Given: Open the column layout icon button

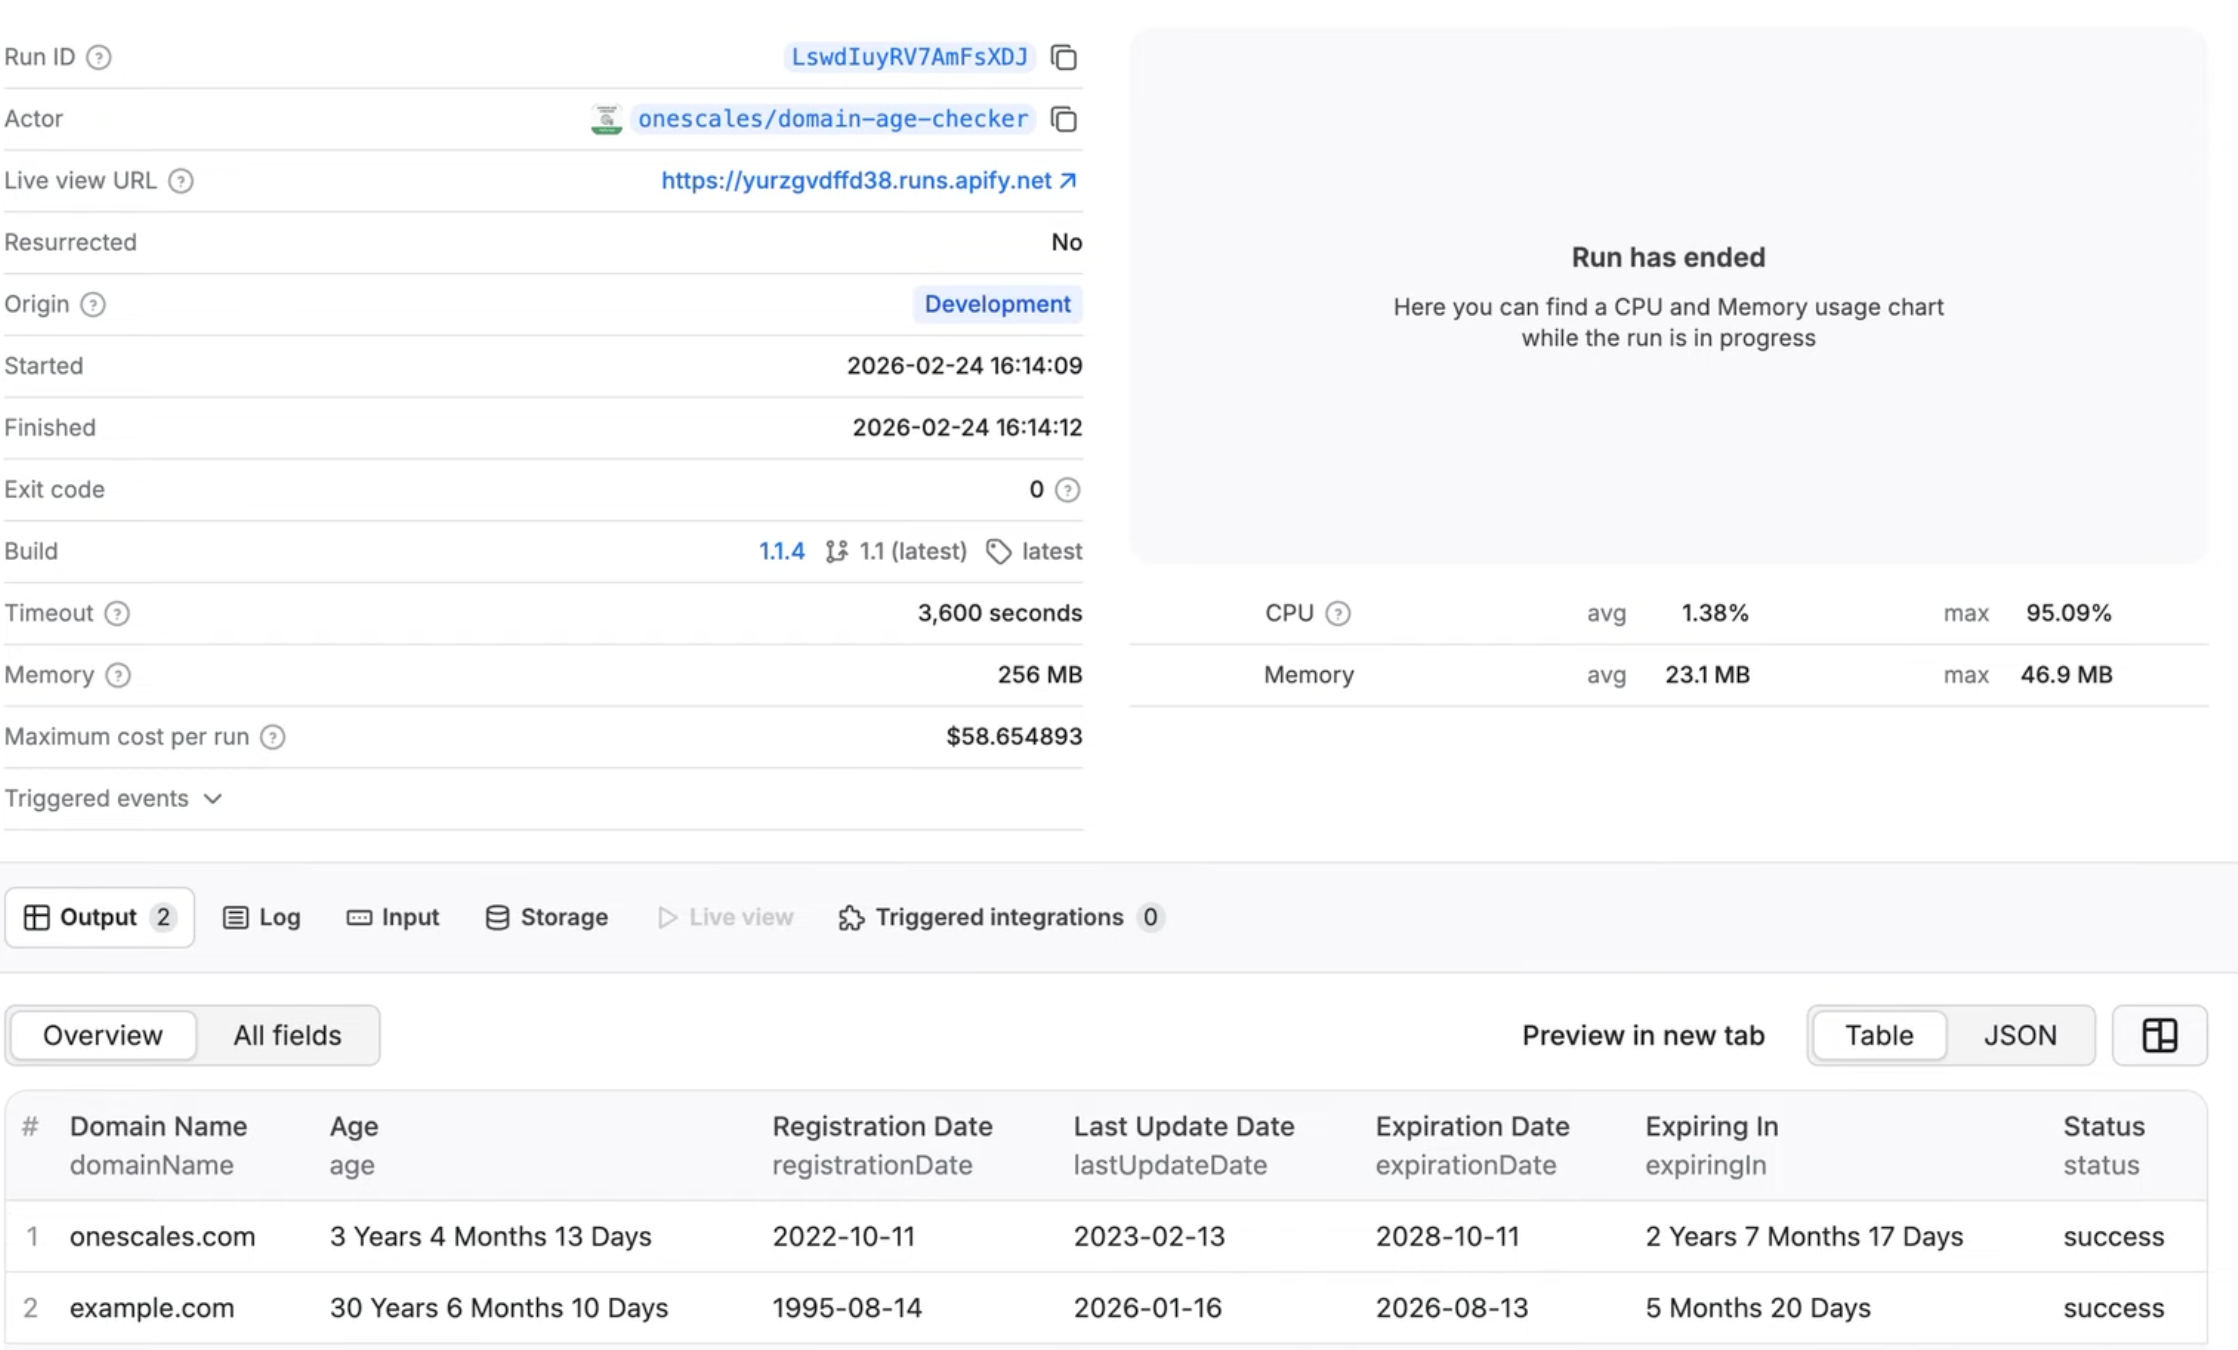Looking at the screenshot, I should 2159,1036.
